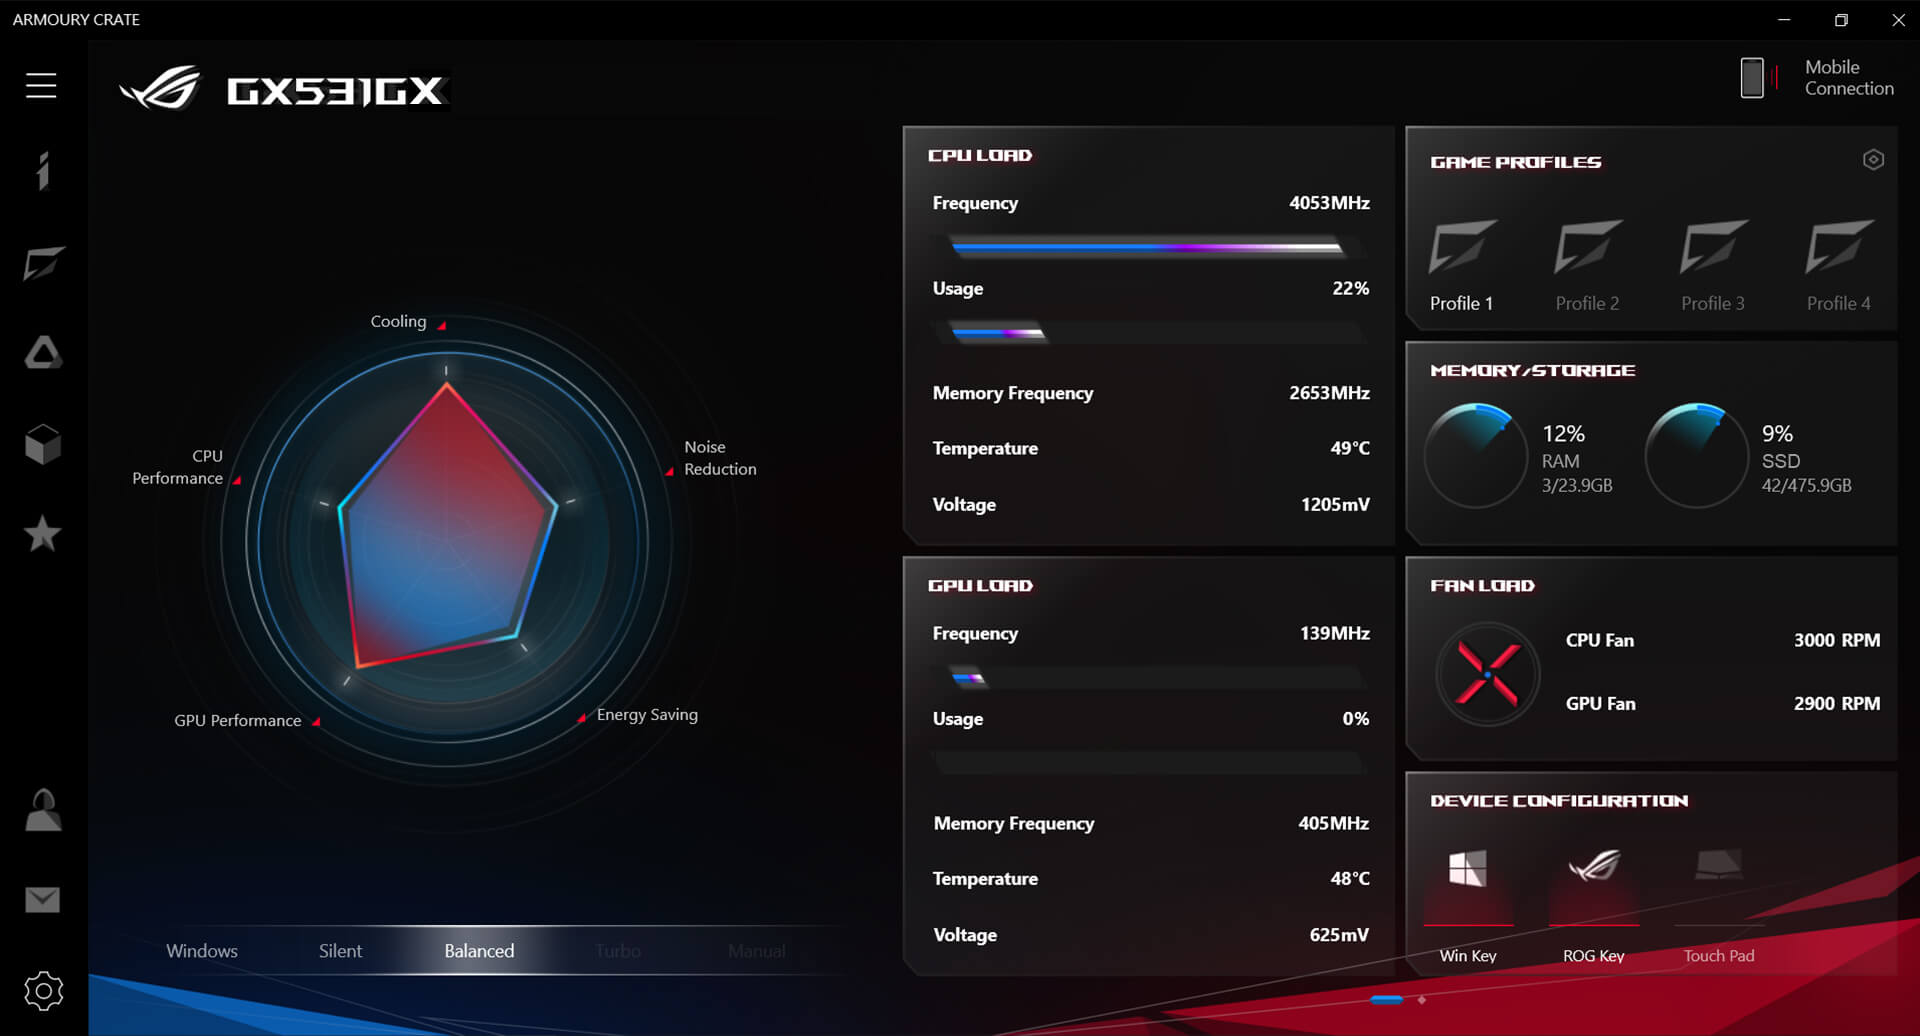Click the 3/23.9GB RAM value
The height and width of the screenshot is (1036, 1920).
pos(1576,486)
